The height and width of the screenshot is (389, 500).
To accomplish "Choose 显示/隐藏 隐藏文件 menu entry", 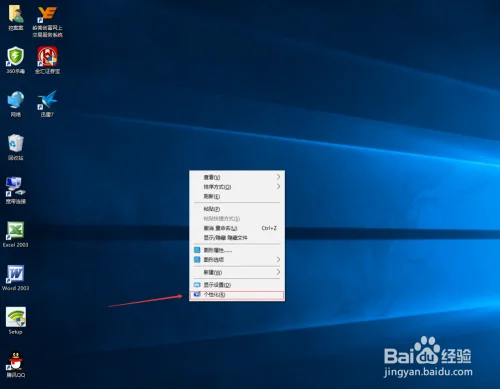I will tap(237, 238).
